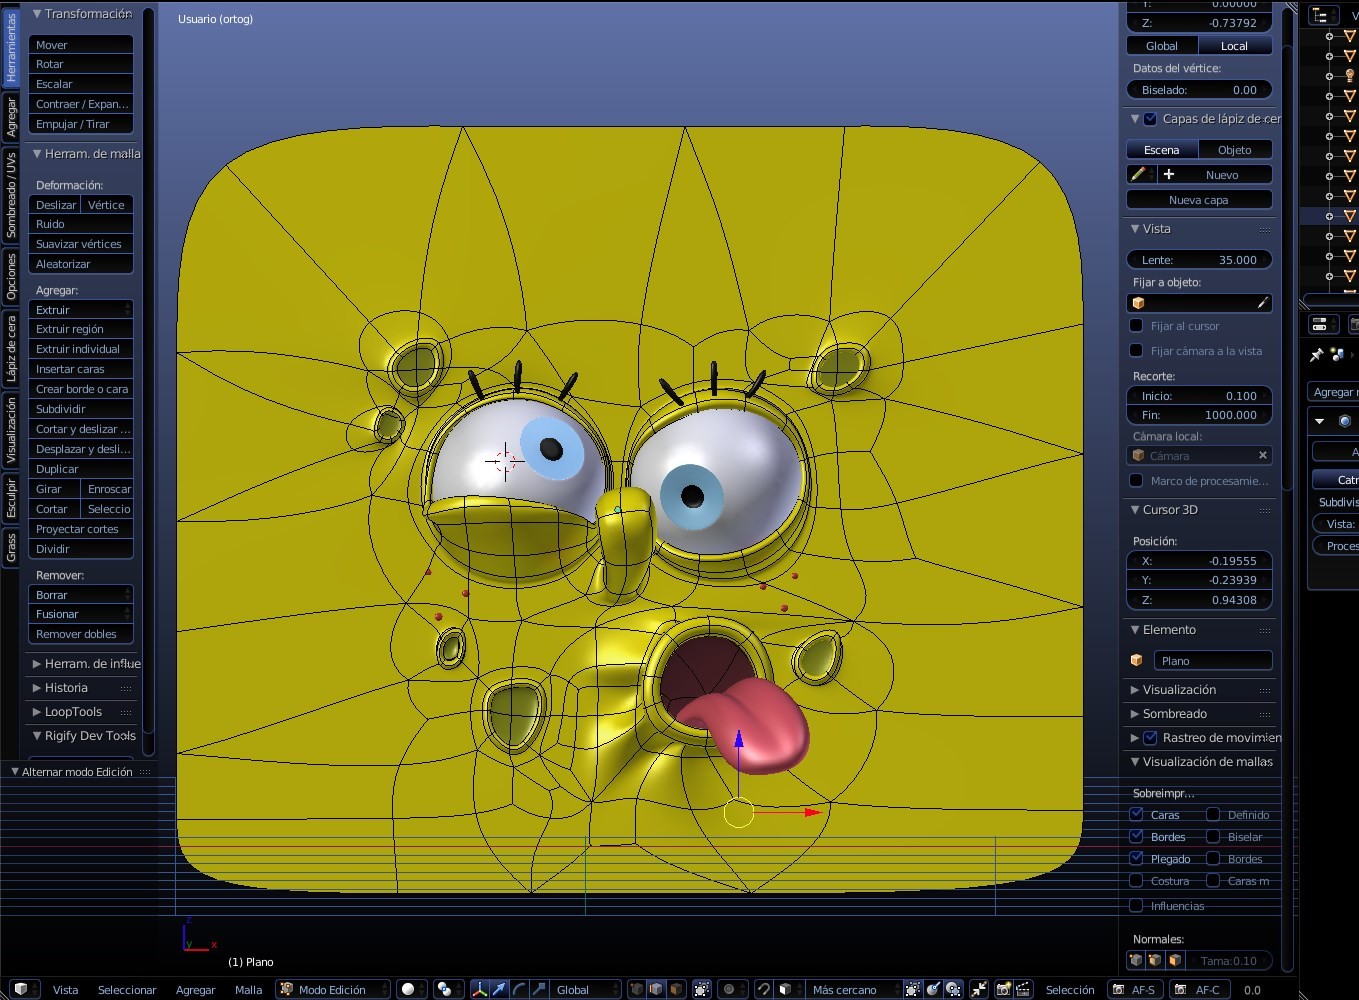Image resolution: width=1359 pixels, height=1000 pixels.
Task: Open the Más cercano snap target dropdown
Action: click(x=853, y=989)
